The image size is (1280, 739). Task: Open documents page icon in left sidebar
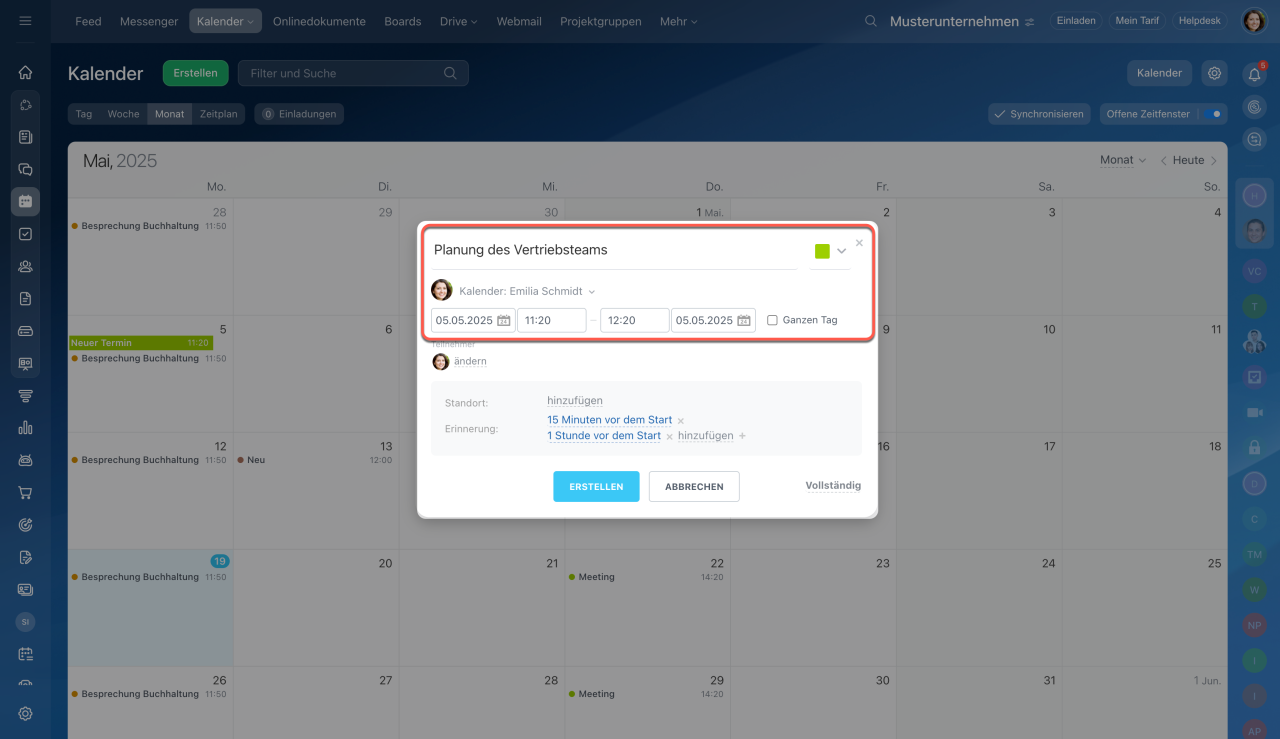point(25,298)
